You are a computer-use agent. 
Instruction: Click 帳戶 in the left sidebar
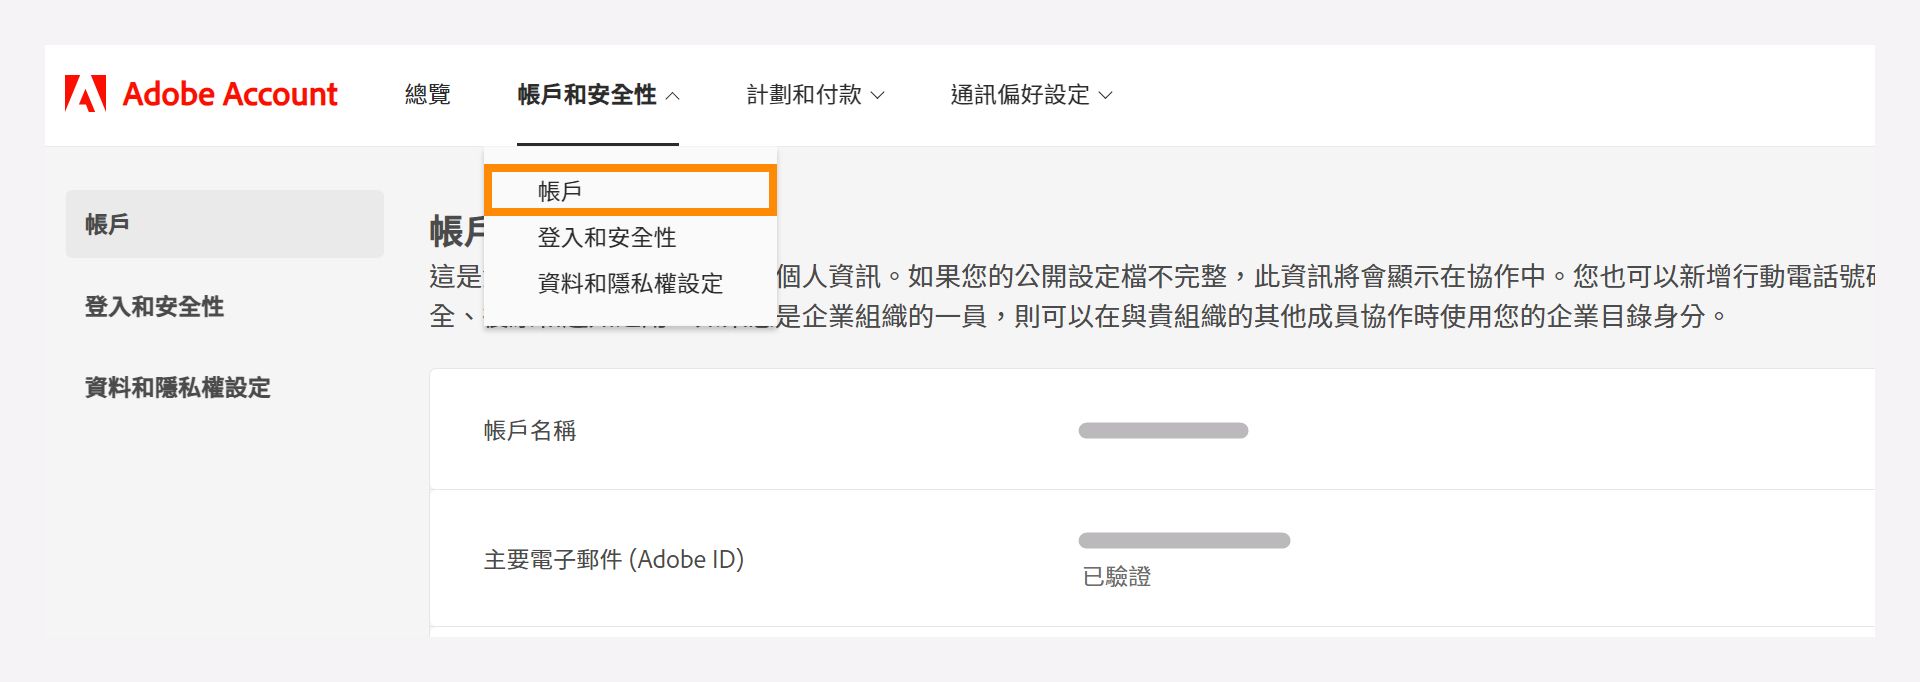pos(105,222)
